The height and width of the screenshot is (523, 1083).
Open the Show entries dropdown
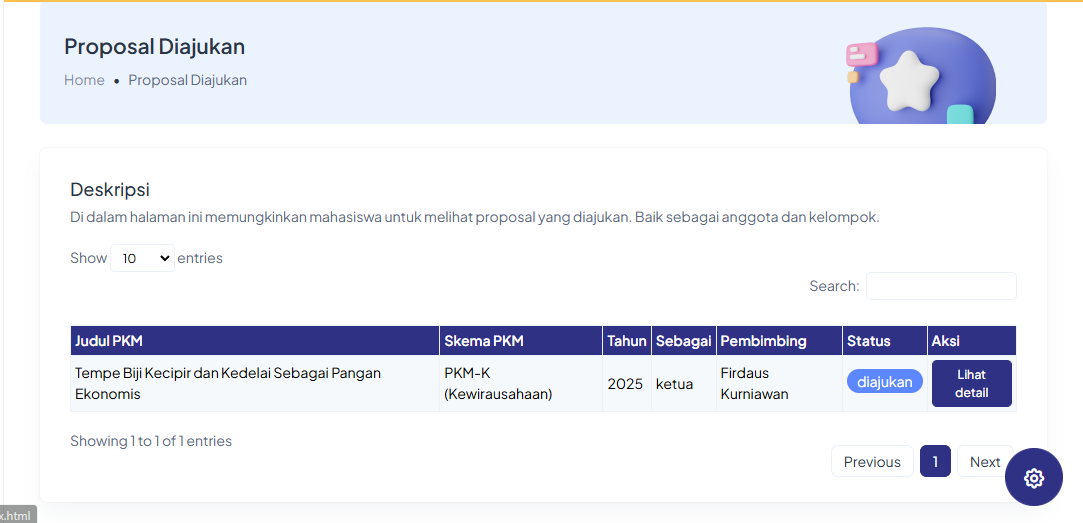pyautogui.click(x=142, y=258)
